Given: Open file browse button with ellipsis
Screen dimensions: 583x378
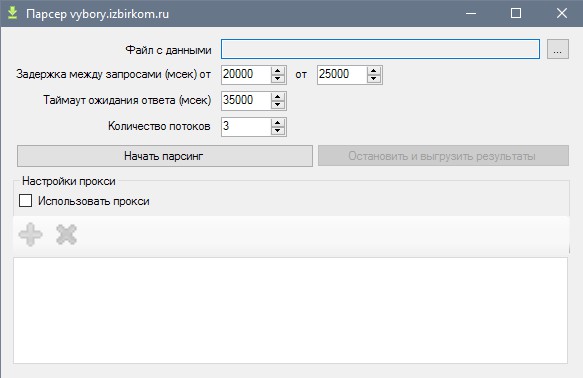Looking at the screenshot, I should pyautogui.click(x=557, y=49).
